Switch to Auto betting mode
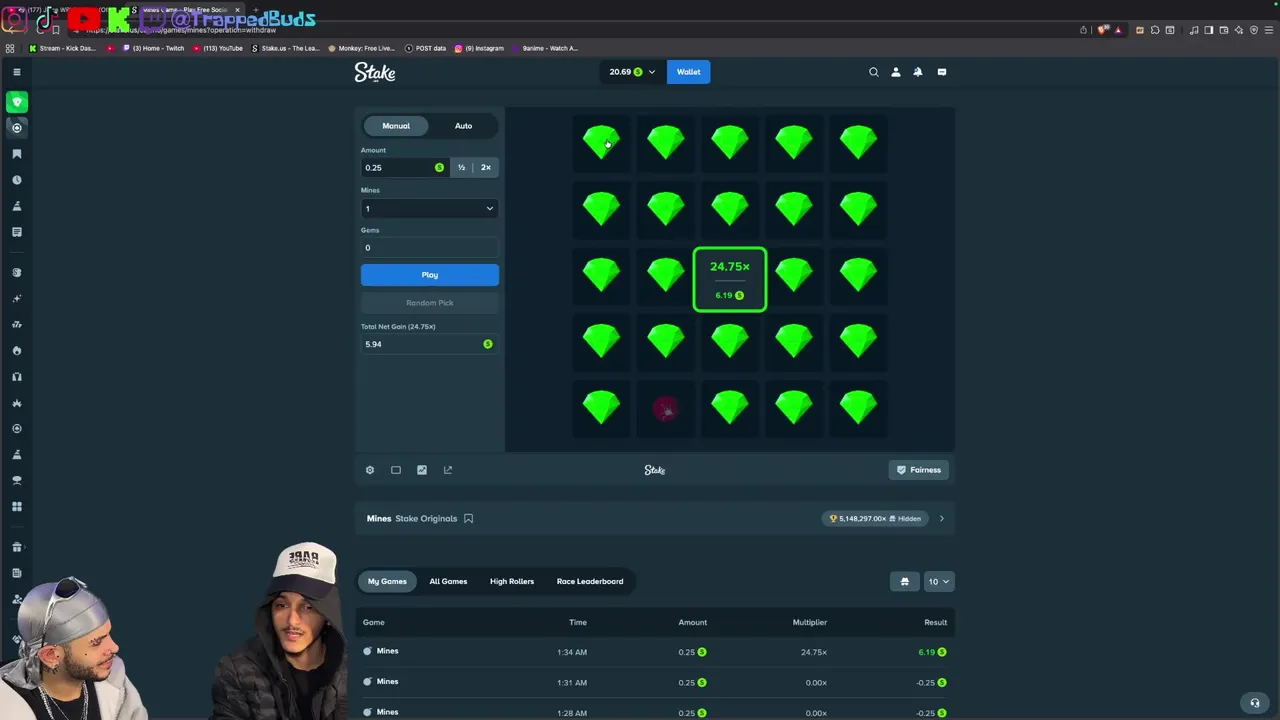 click(x=463, y=126)
